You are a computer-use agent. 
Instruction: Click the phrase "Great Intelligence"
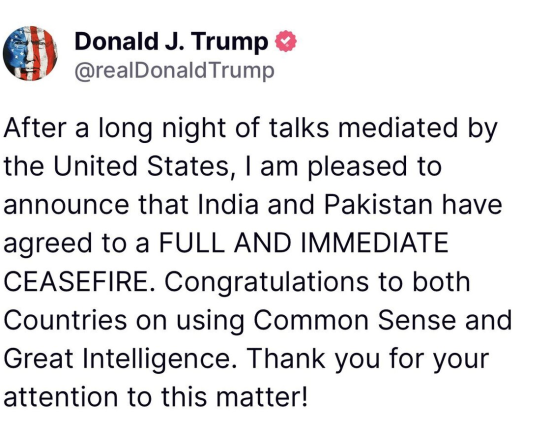coord(117,360)
